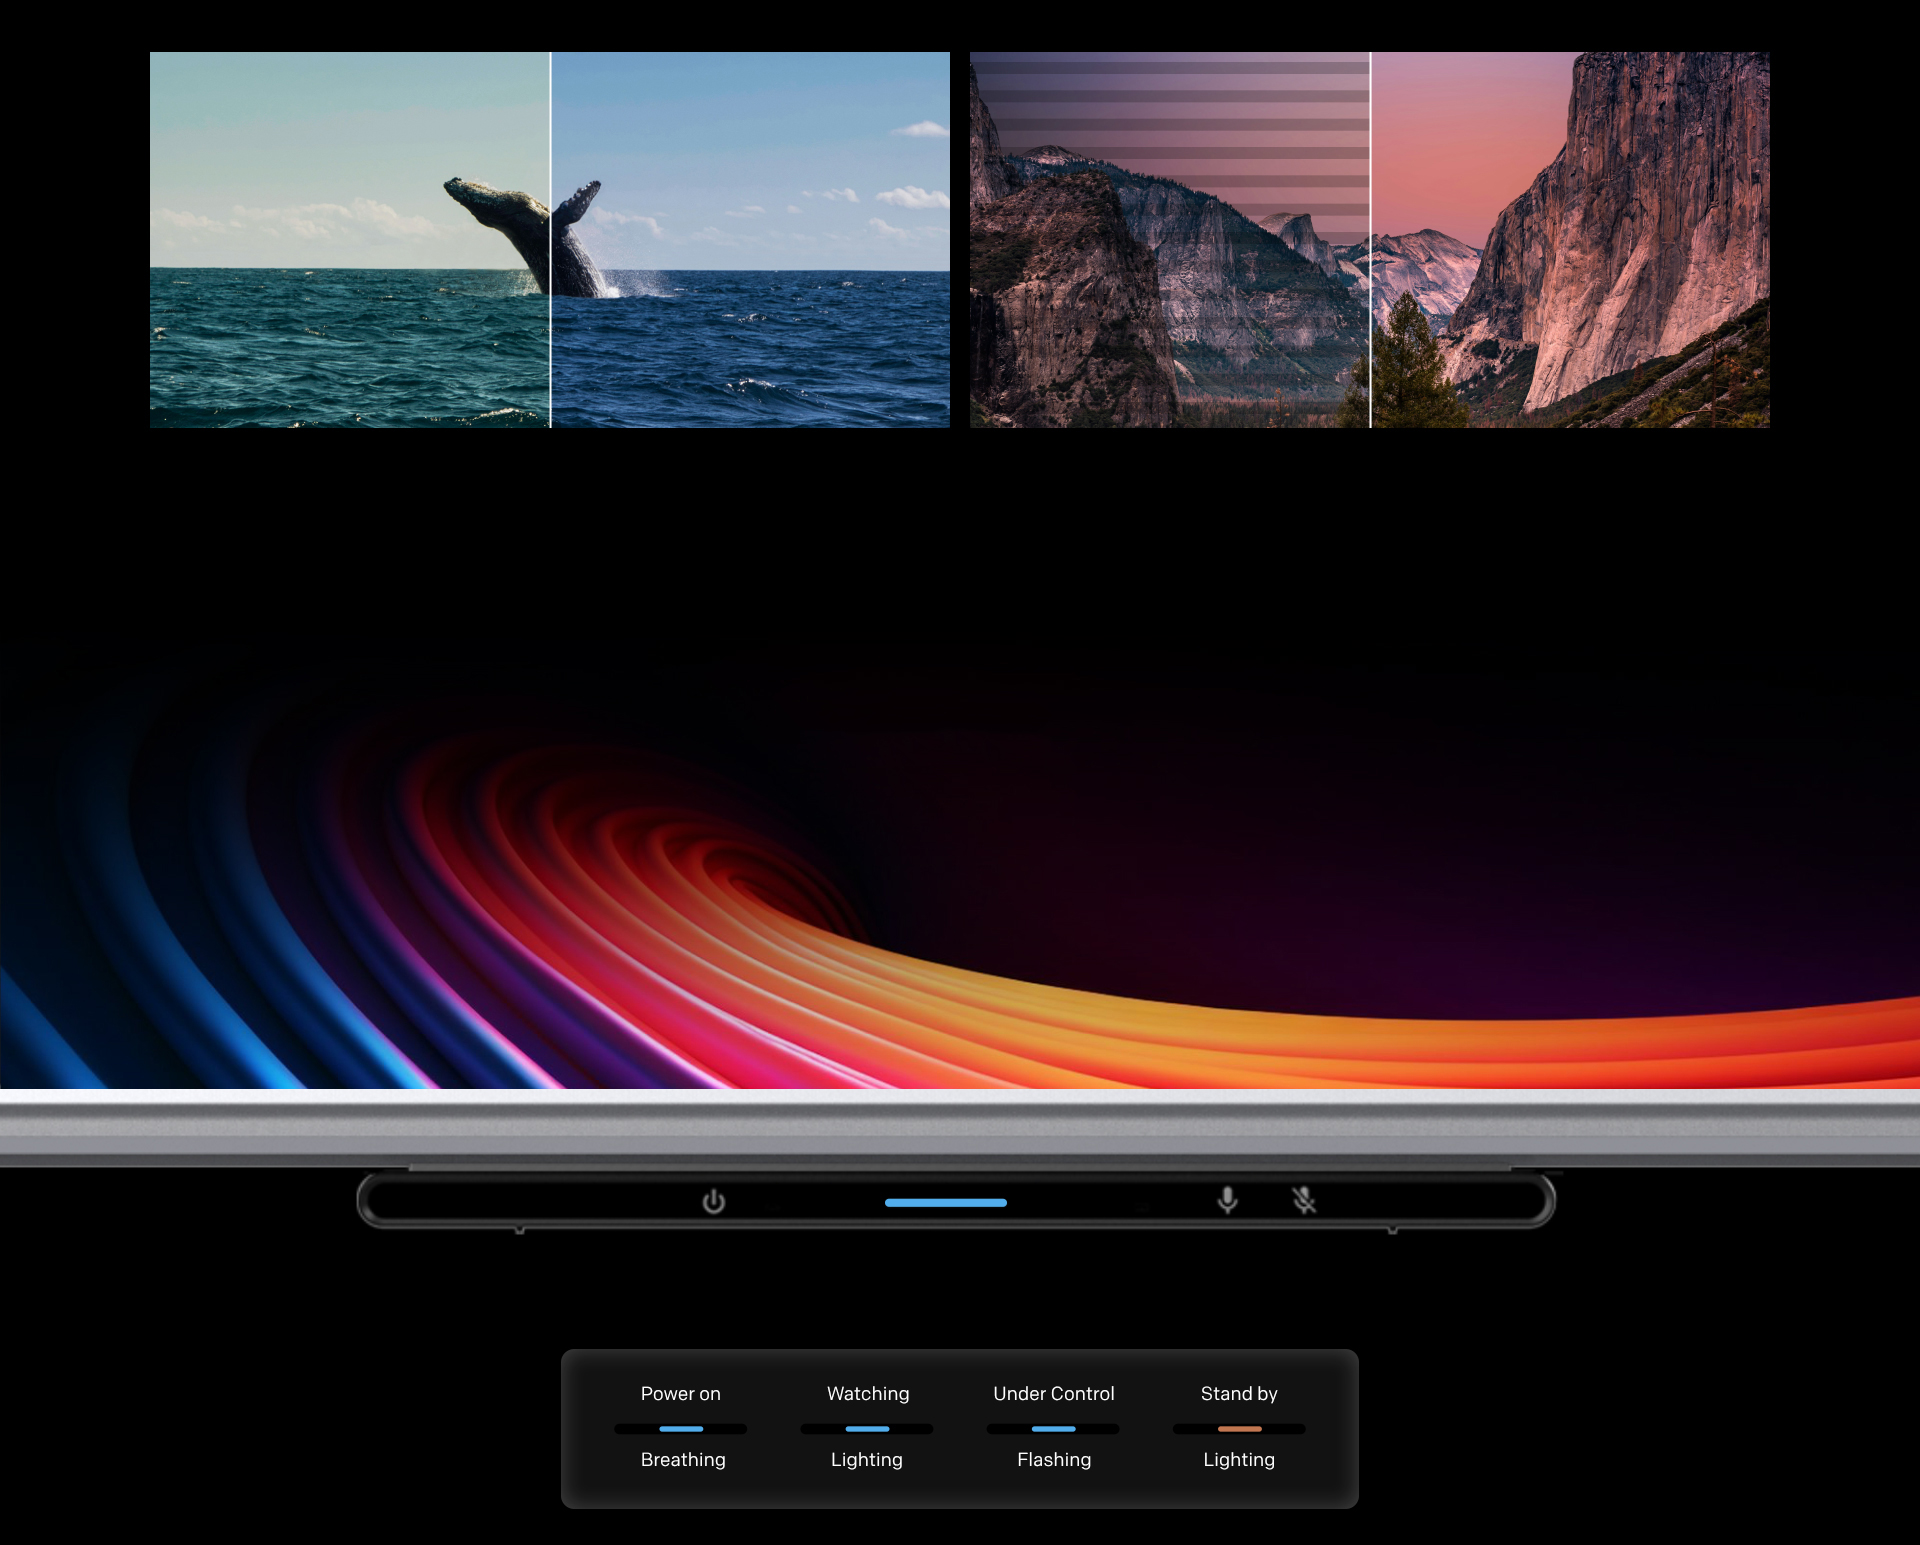Click the Watching blue indicator bar

pyautogui.click(x=867, y=1429)
